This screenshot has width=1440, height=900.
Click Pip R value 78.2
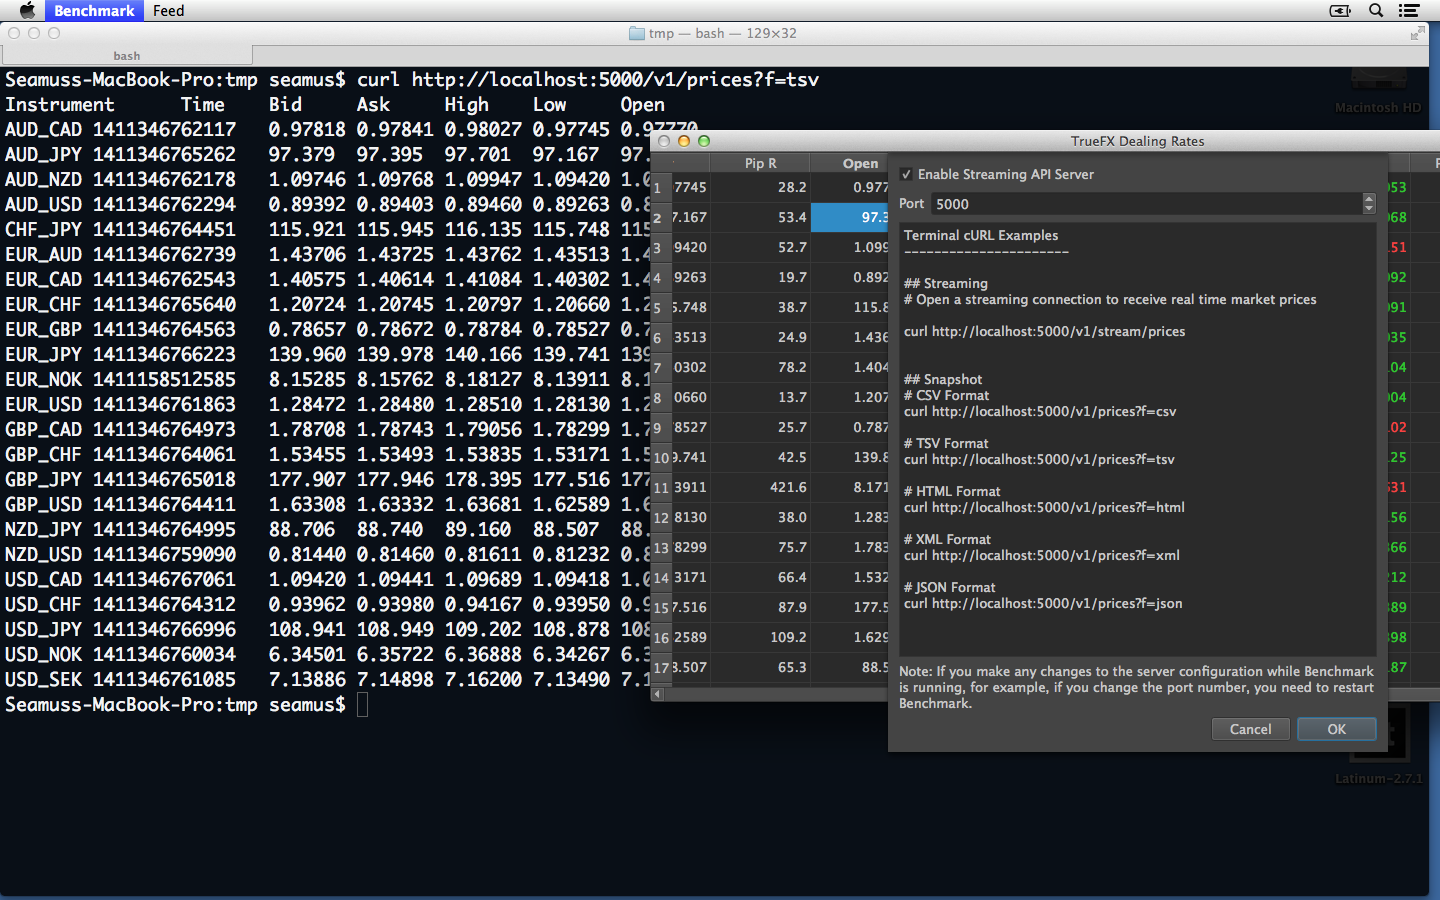[792, 367]
